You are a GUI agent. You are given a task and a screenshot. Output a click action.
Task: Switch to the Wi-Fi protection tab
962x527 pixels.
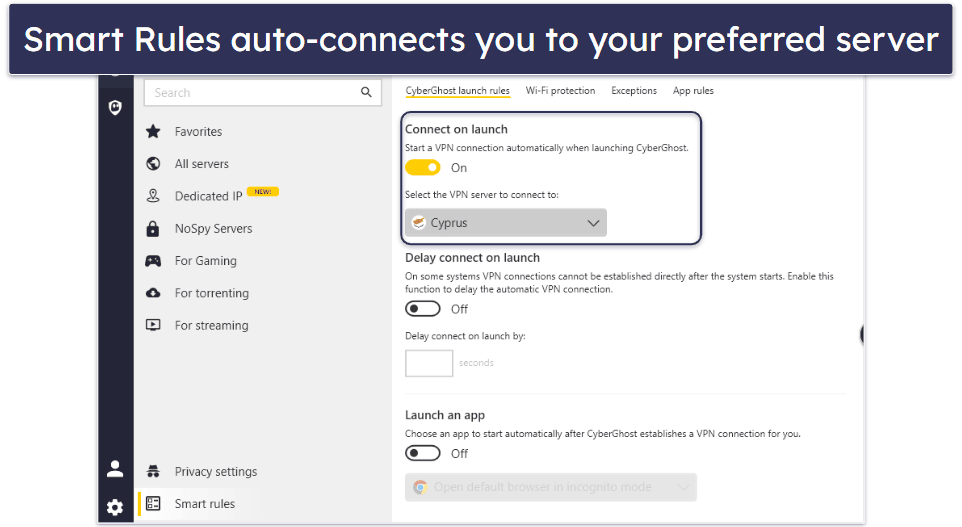560,91
